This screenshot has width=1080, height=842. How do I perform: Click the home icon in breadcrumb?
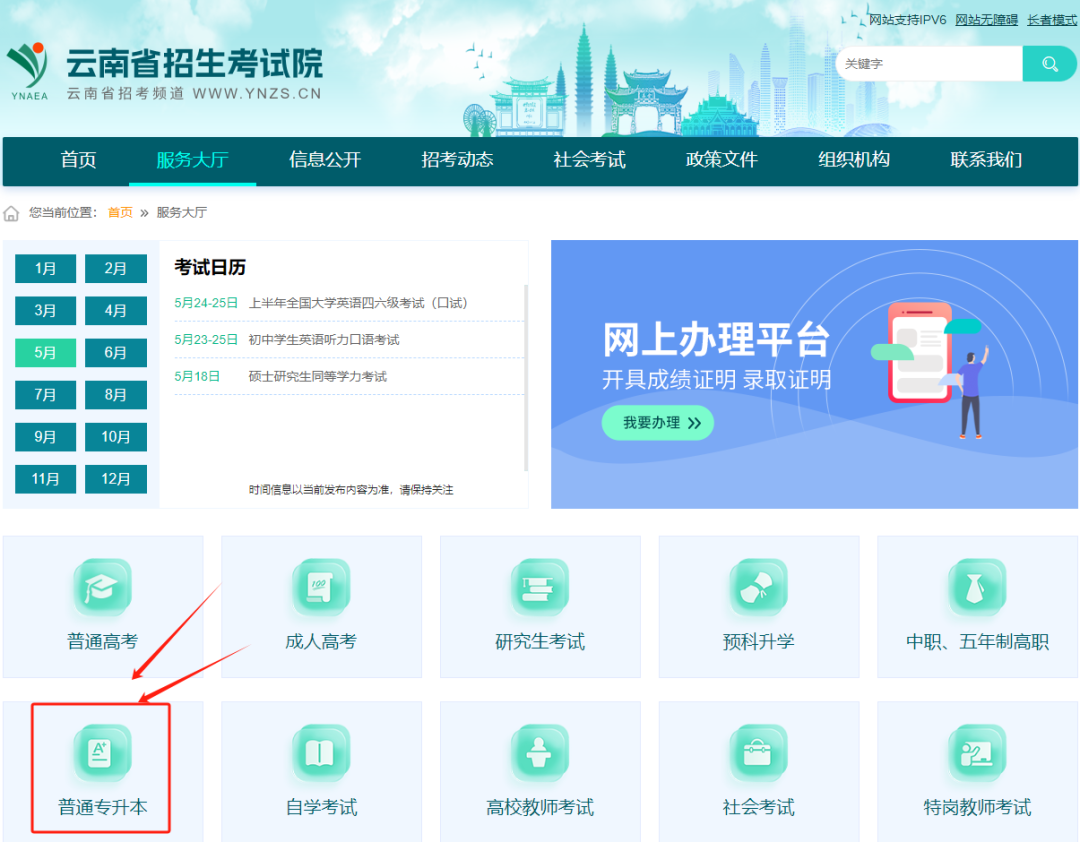pyautogui.click(x=11, y=213)
